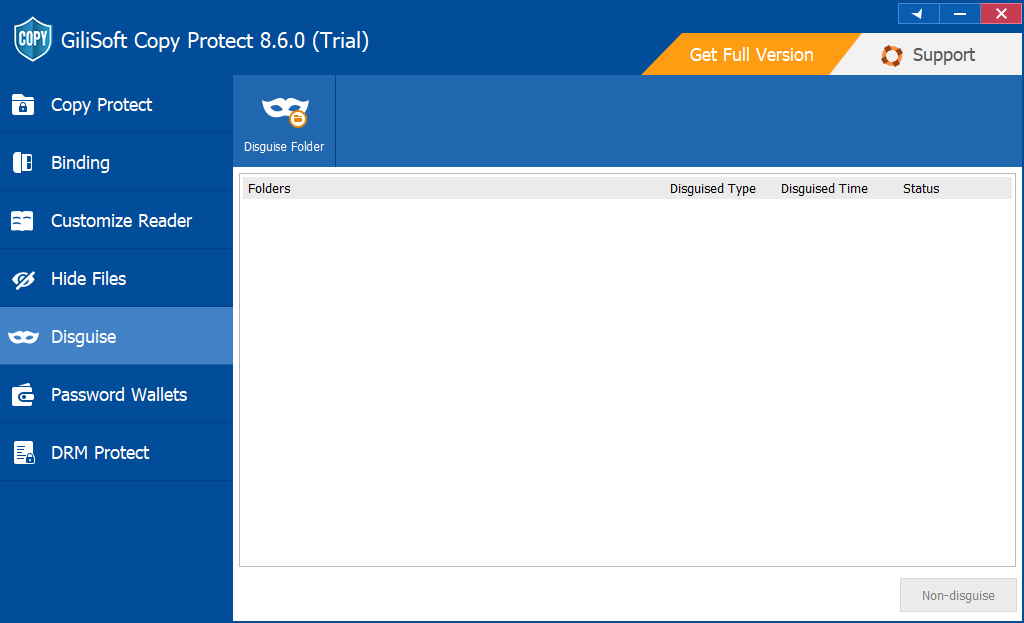Sort by the Disguised Time column header

(x=824, y=189)
